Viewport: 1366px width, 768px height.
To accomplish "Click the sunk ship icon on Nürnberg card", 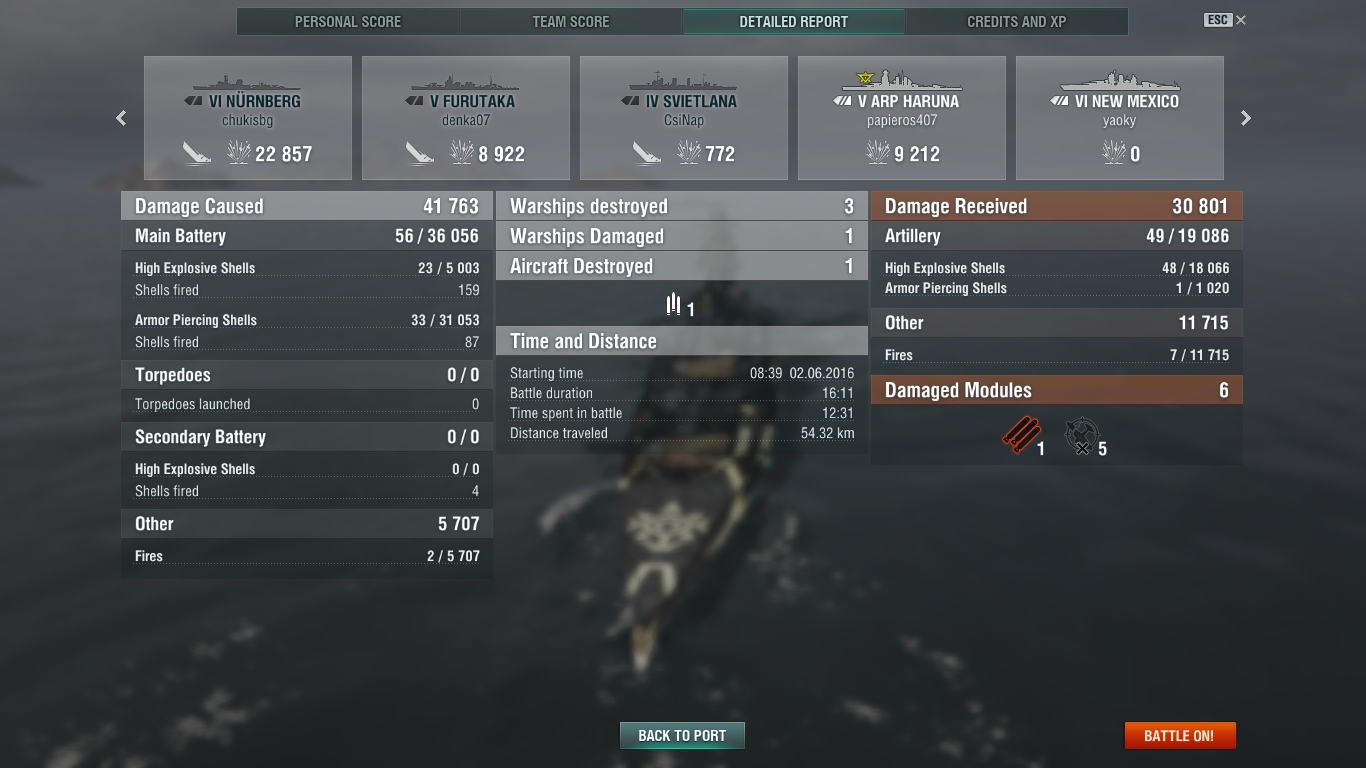I will (197, 153).
